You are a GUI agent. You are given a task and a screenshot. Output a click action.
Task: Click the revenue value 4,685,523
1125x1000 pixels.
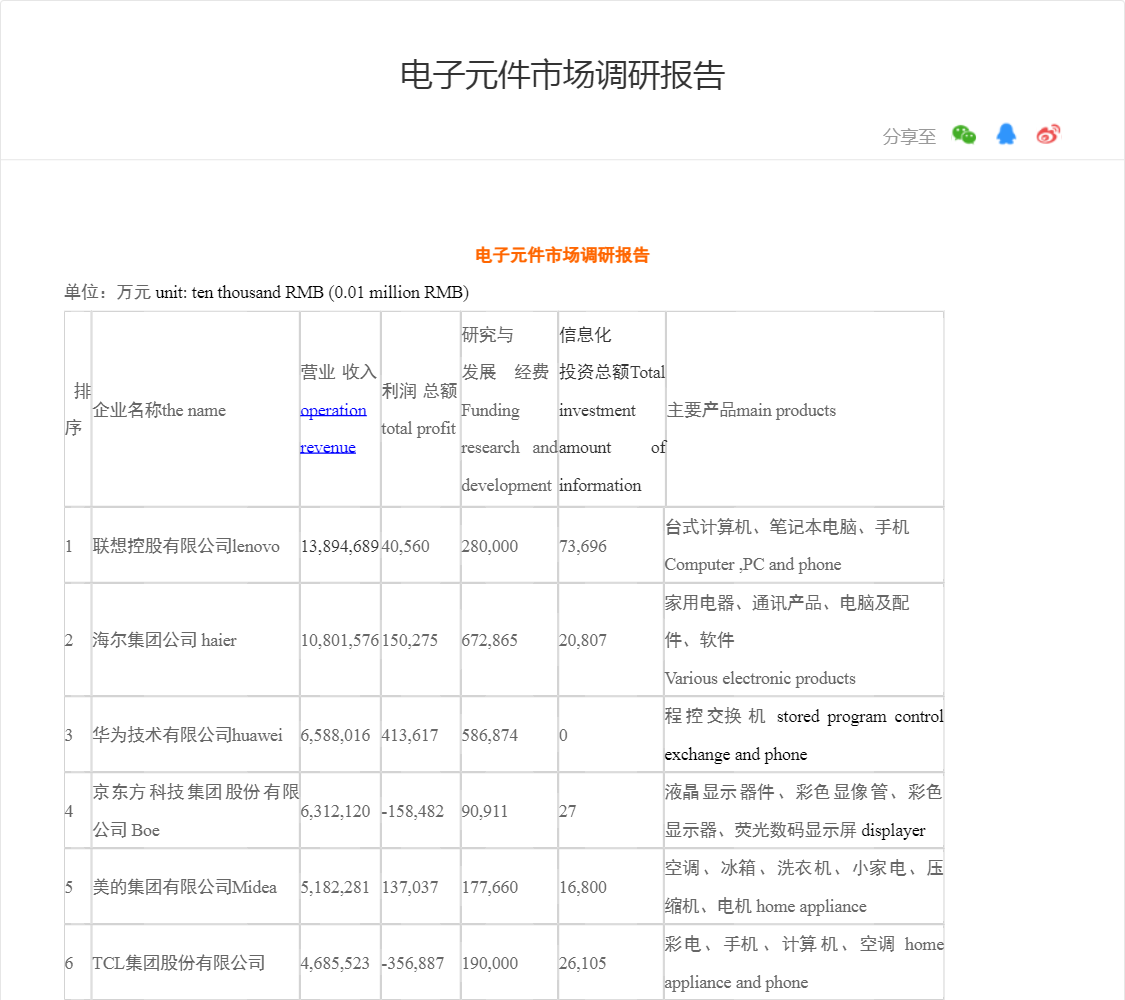335,963
